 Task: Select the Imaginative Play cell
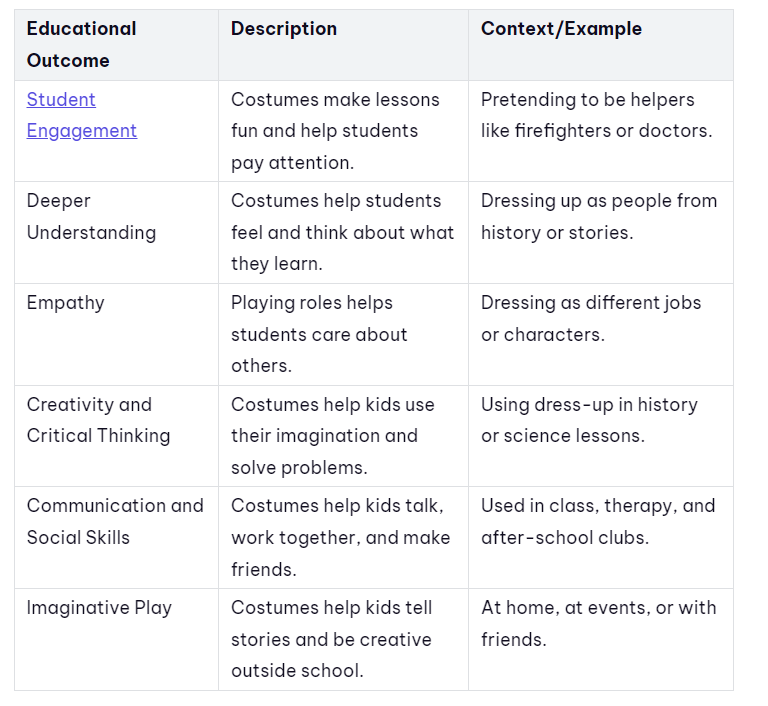point(117,639)
